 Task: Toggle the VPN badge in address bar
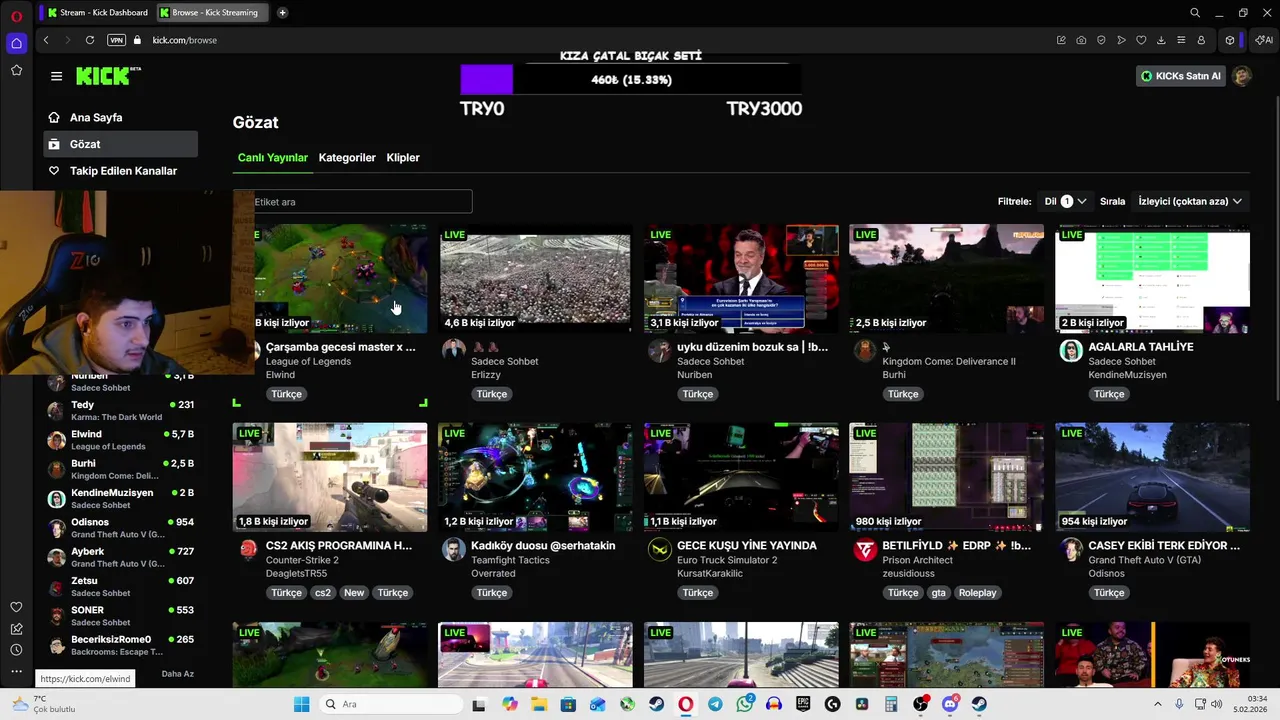(x=116, y=40)
